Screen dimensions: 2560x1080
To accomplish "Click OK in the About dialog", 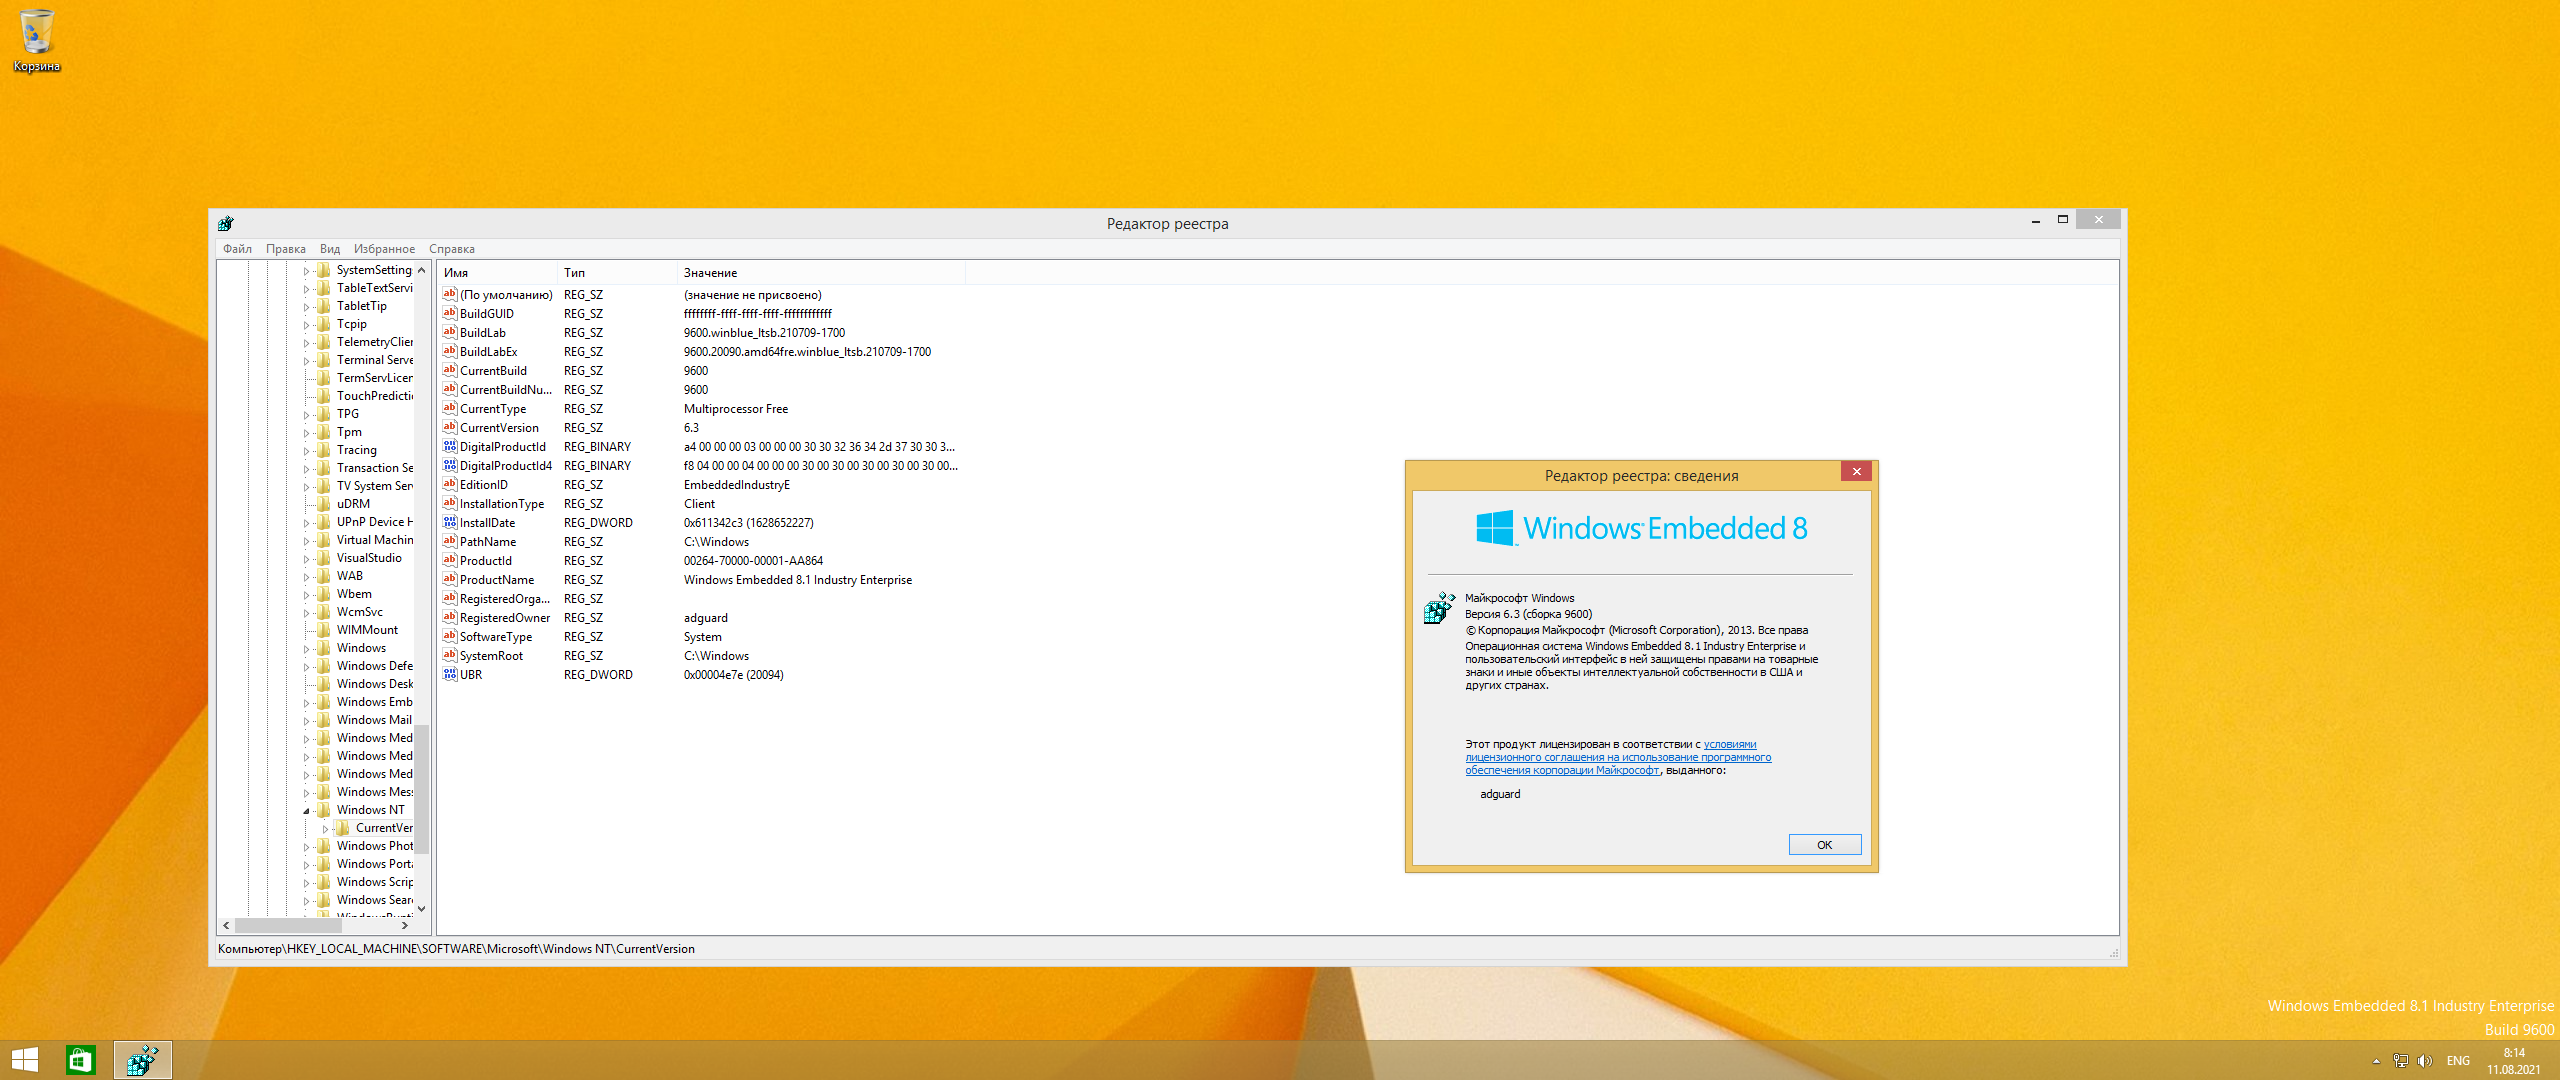I will (x=1824, y=845).
